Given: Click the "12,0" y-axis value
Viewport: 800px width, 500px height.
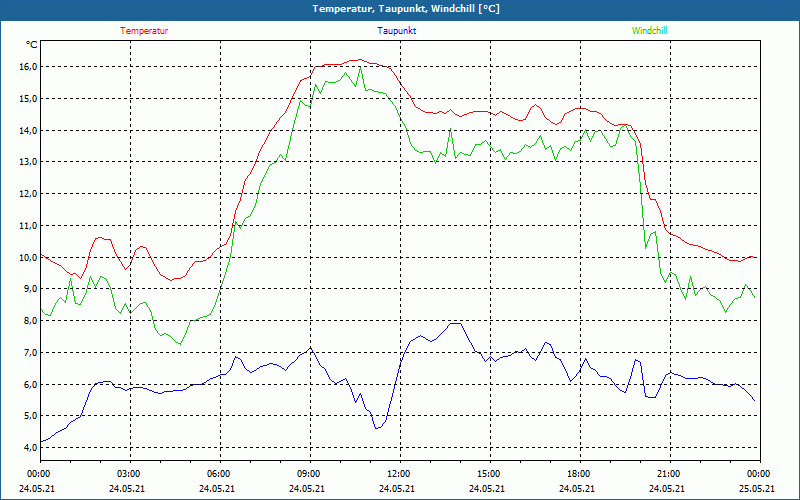Looking at the screenshot, I should [x=29, y=194].
